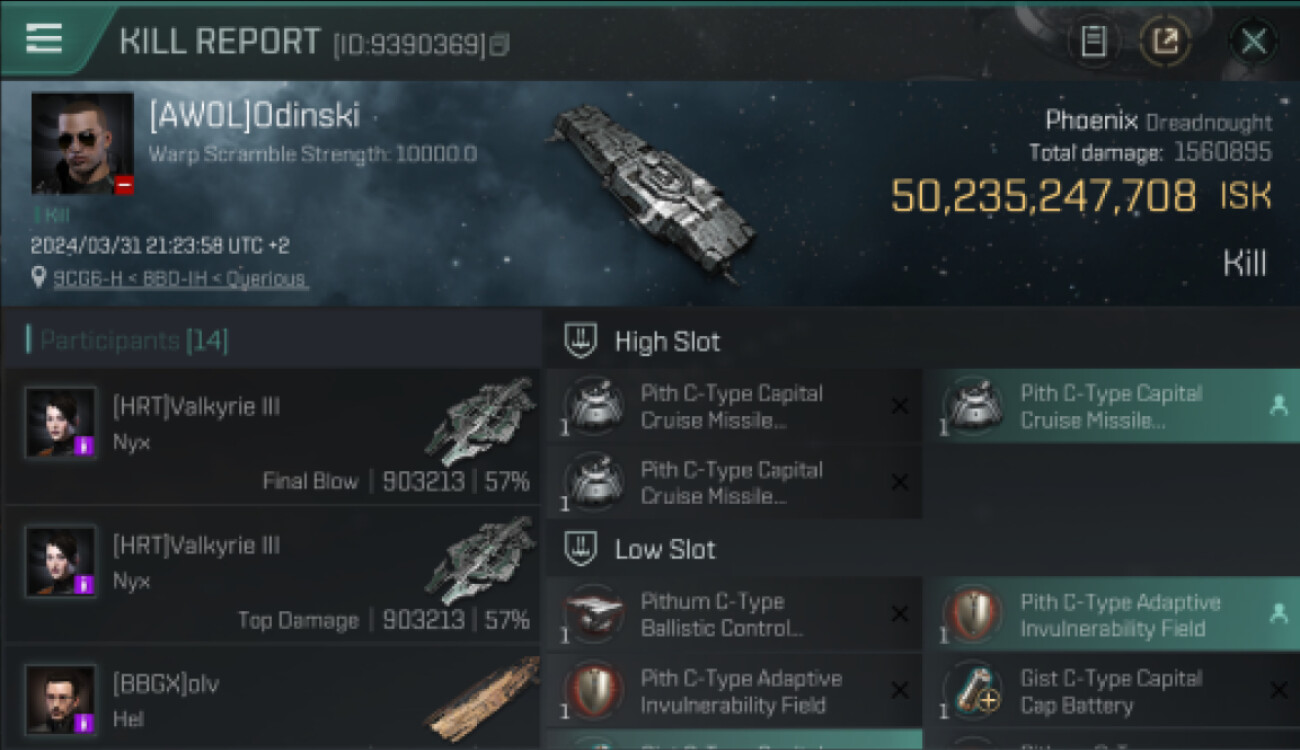The width and height of the screenshot is (1300, 750).
Task: Click the share export icon
Action: [x=1166, y=42]
